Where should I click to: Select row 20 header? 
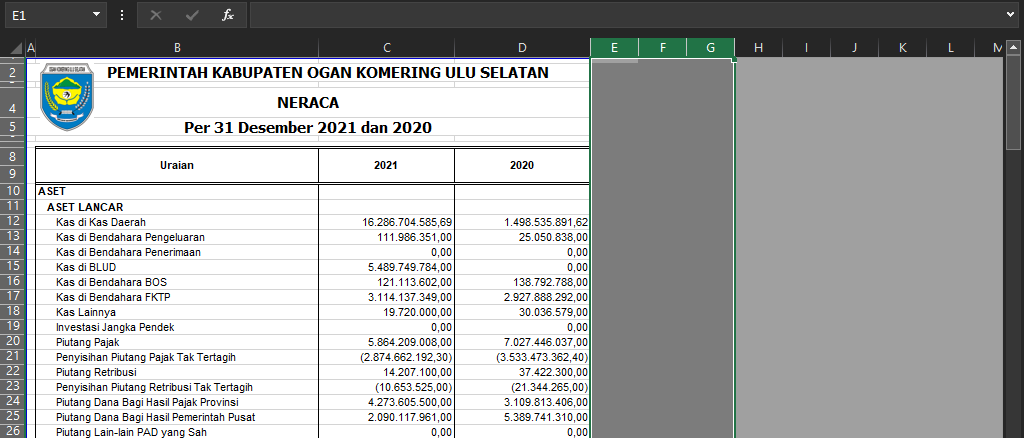click(x=12, y=341)
